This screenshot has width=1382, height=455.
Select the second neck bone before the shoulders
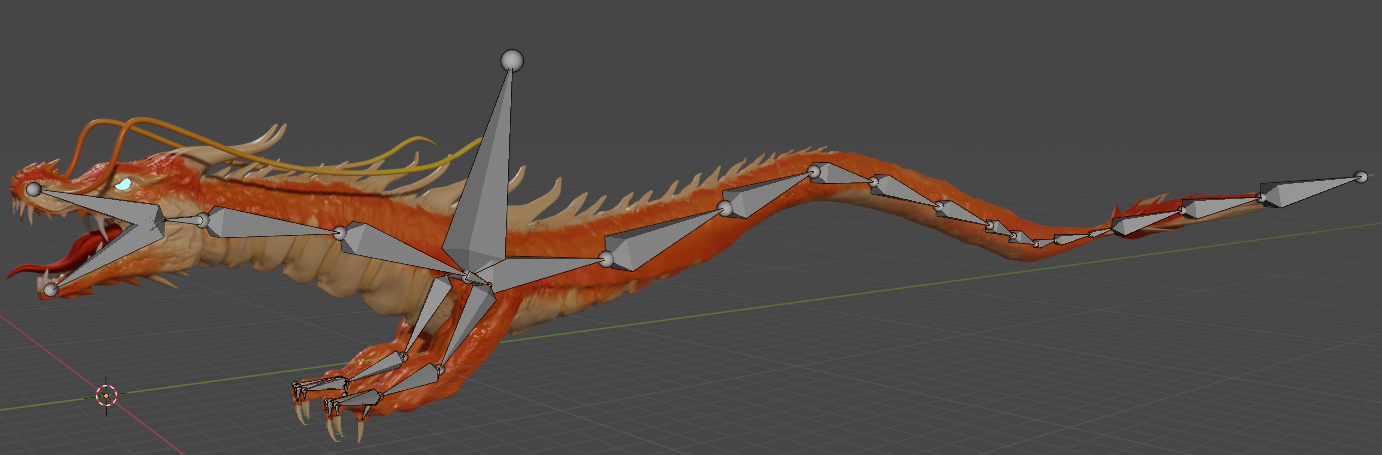[395, 248]
